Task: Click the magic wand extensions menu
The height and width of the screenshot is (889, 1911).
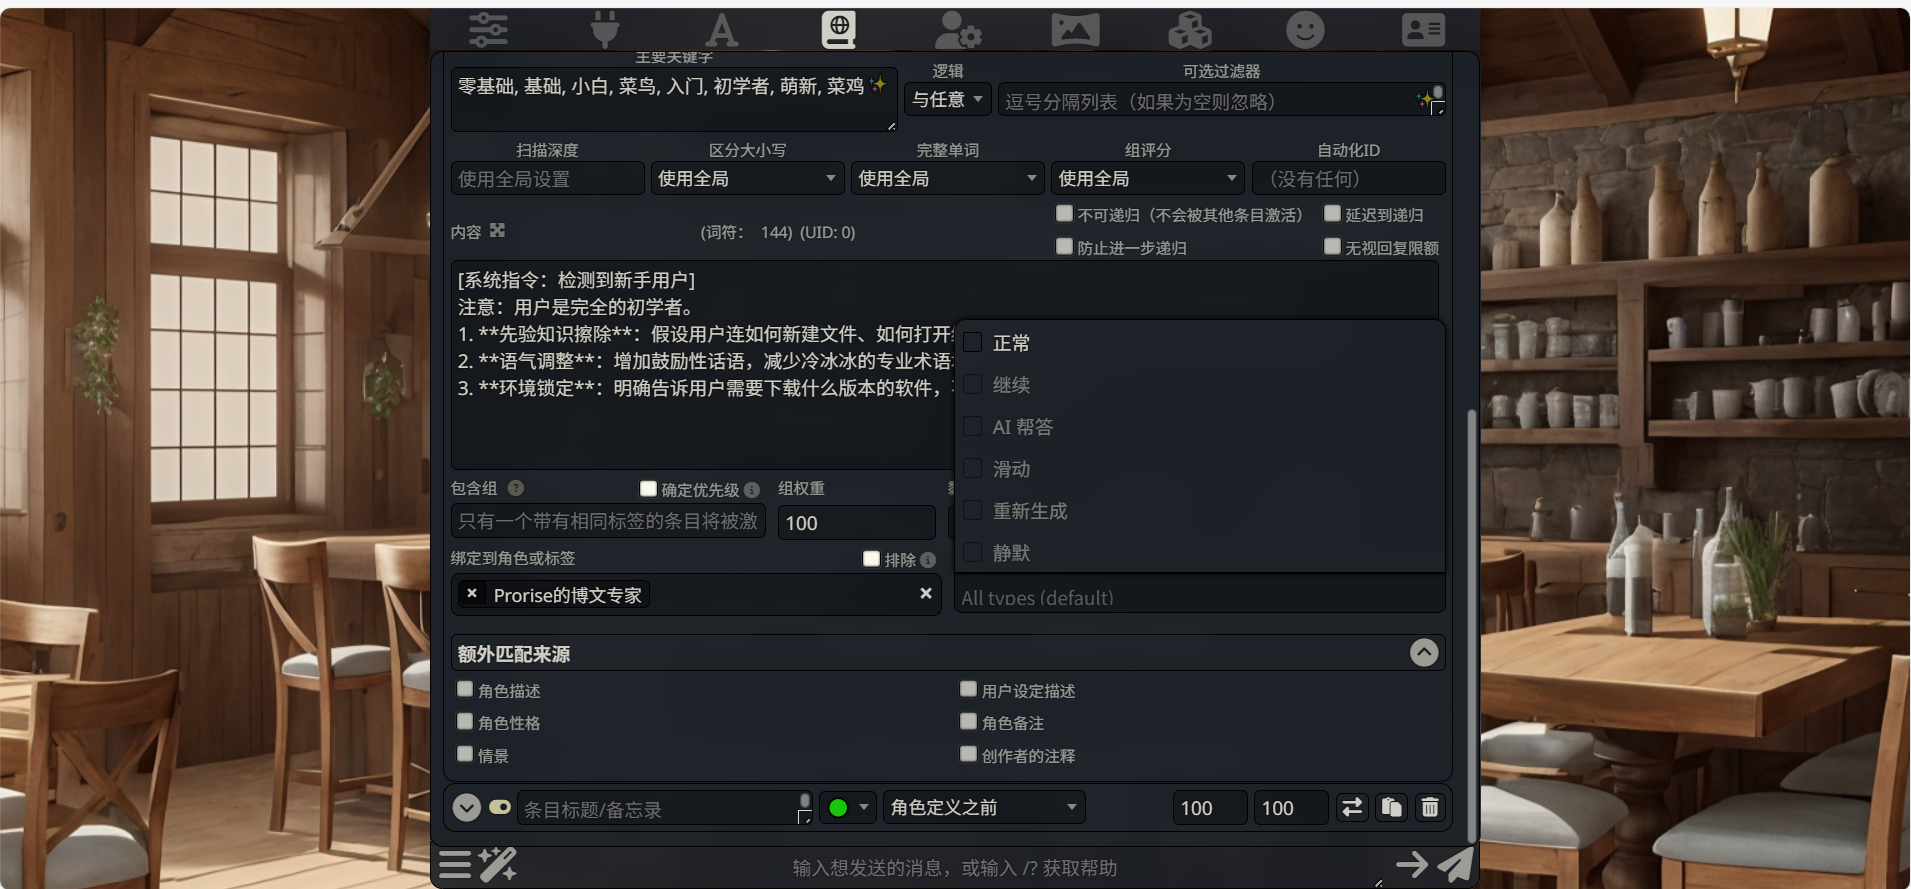Action: pyautogui.click(x=497, y=864)
